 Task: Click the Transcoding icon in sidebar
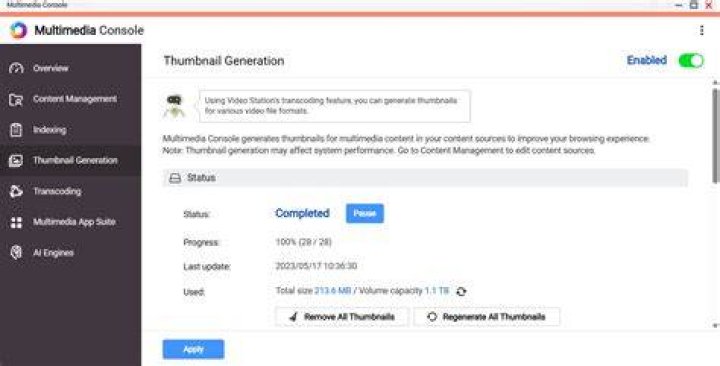pyautogui.click(x=16, y=191)
